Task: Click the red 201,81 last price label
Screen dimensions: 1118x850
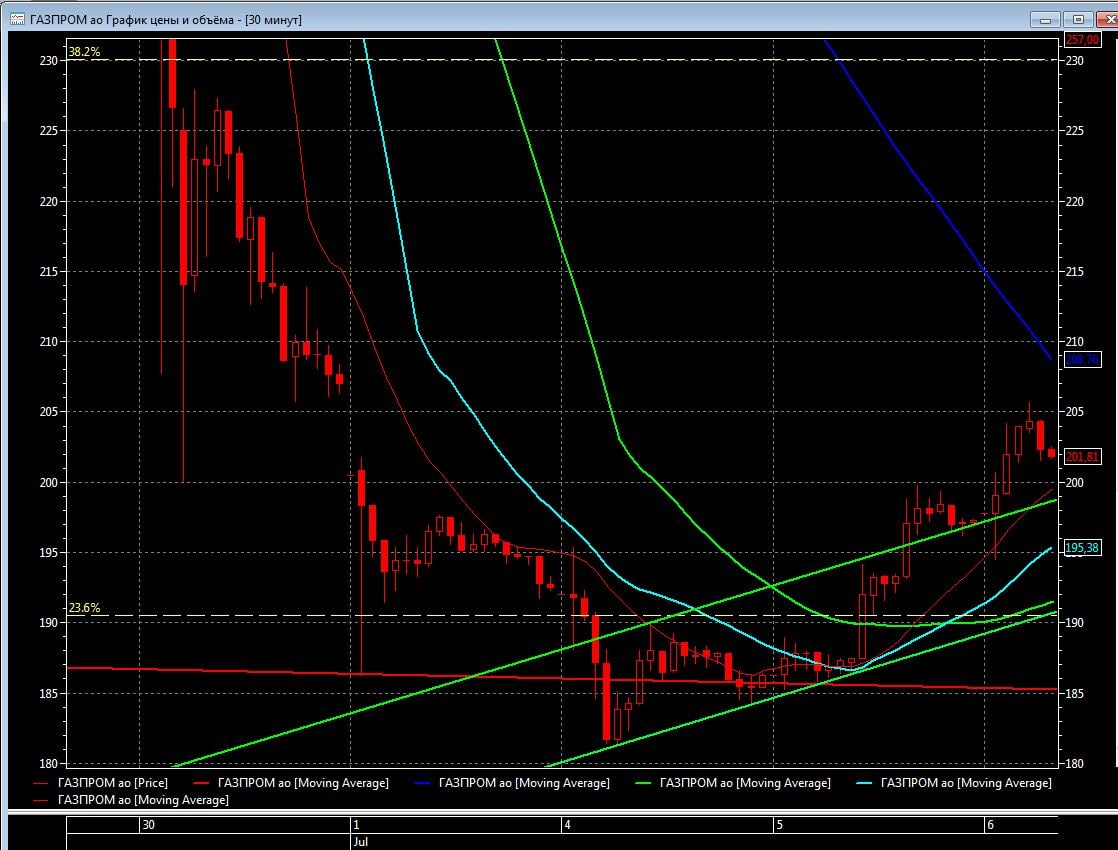Action: point(1082,457)
